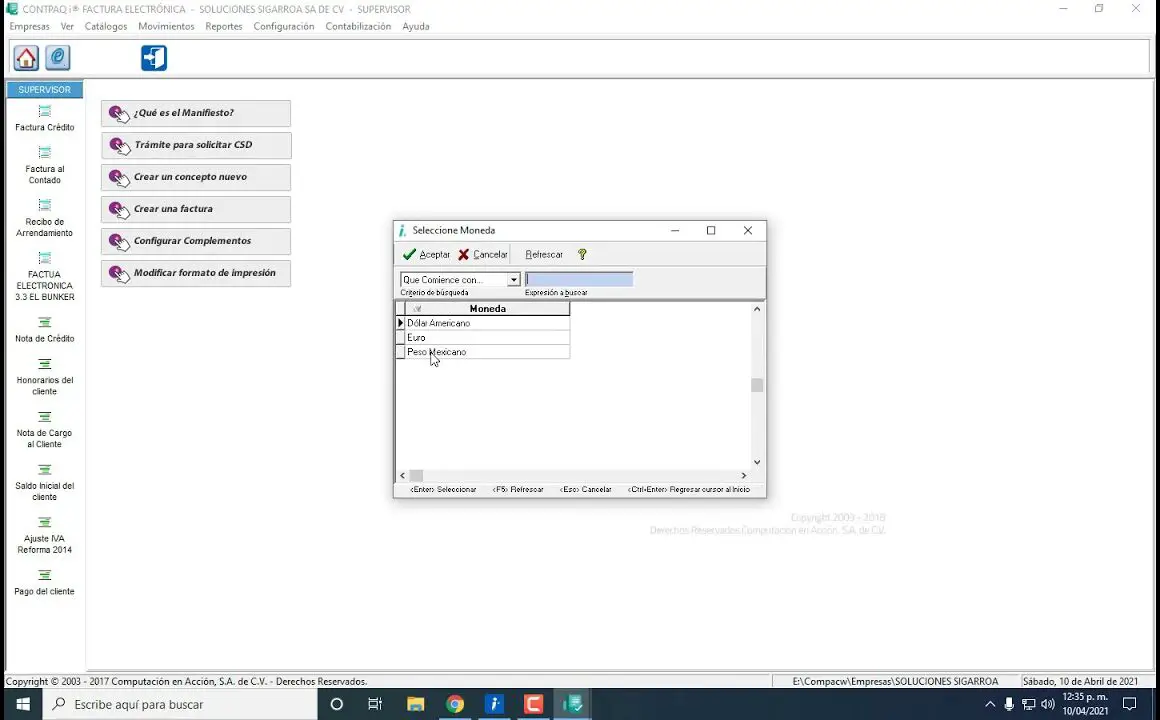This screenshot has width=1160, height=720.
Task: Select the Euro currency row
Action: click(x=487, y=337)
